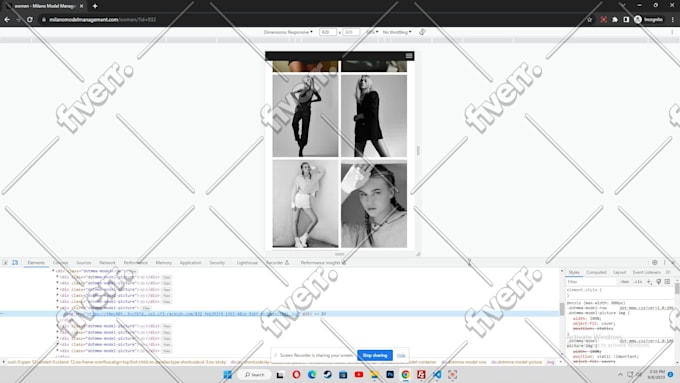Open the hamburger menu on the mobile page
This screenshot has width=680, height=383.
(x=409, y=56)
